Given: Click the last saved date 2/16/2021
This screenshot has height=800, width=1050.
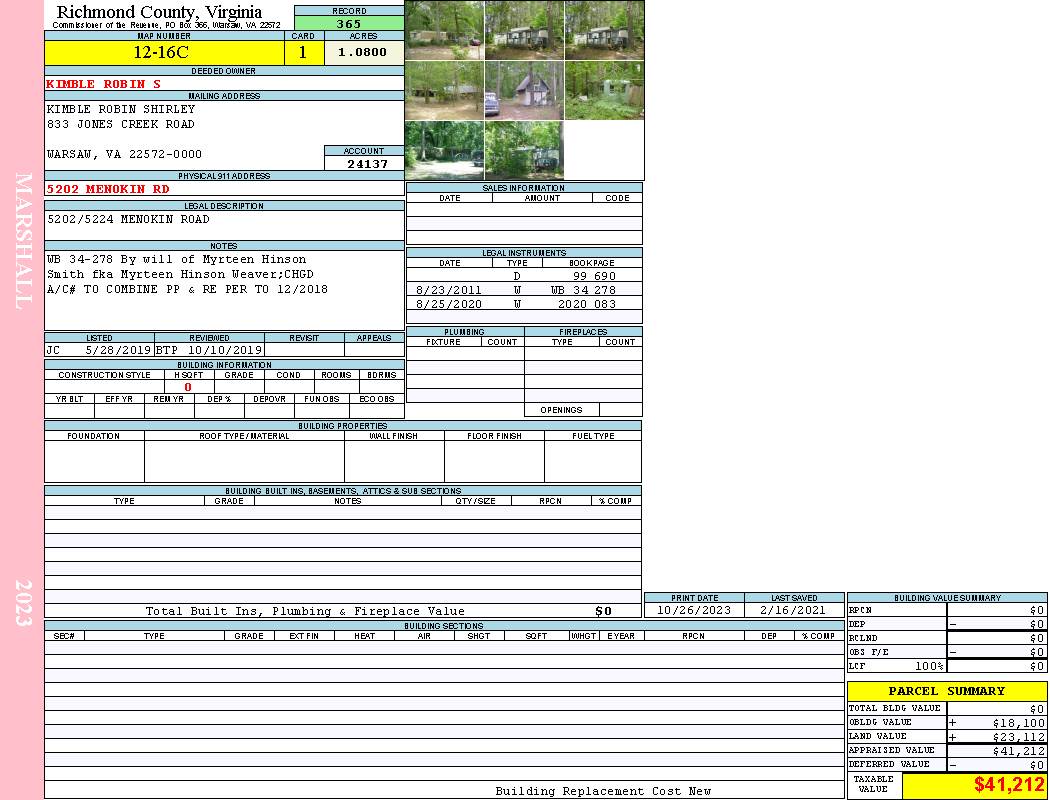Looking at the screenshot, I should tap(793, 610).
